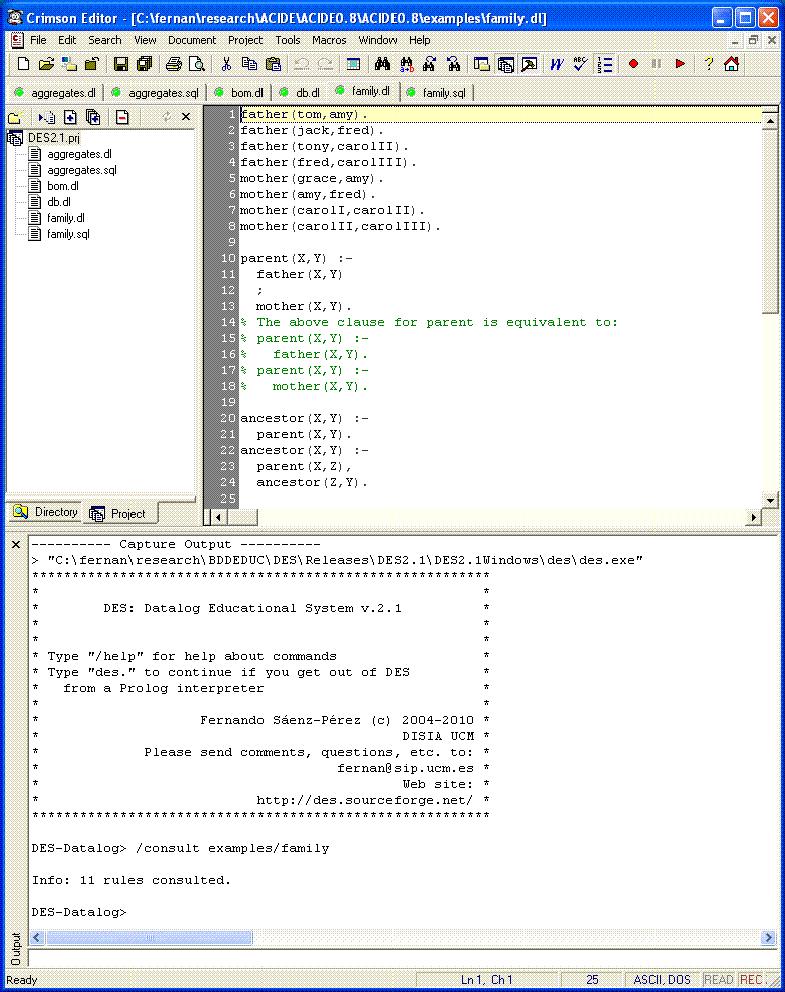Image resolution: width=785 pixels, height=992 pixels.
Task: Toggle Word Wrap W icon
Action: [557, 64]
